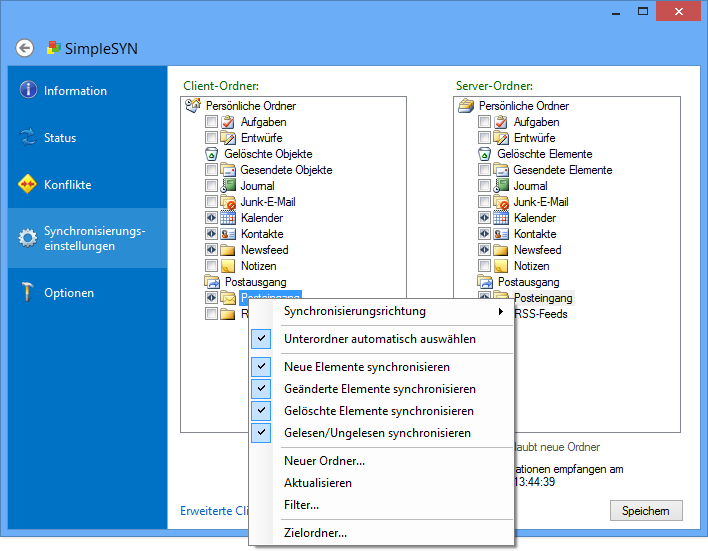Click client Aufgaben task icon

pos(228,121)
